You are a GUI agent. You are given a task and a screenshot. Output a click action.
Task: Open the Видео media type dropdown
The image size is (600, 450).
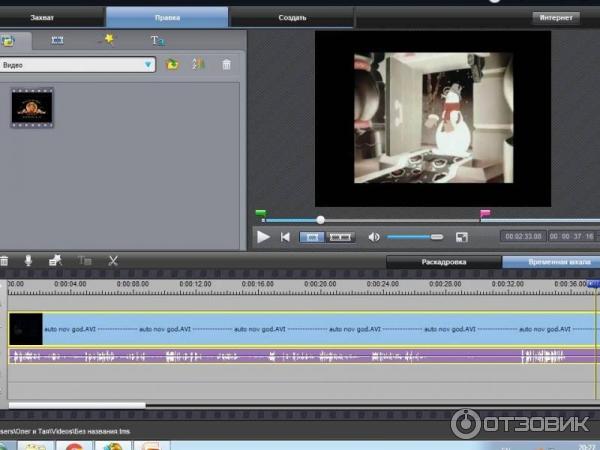[x=148, y=64]
